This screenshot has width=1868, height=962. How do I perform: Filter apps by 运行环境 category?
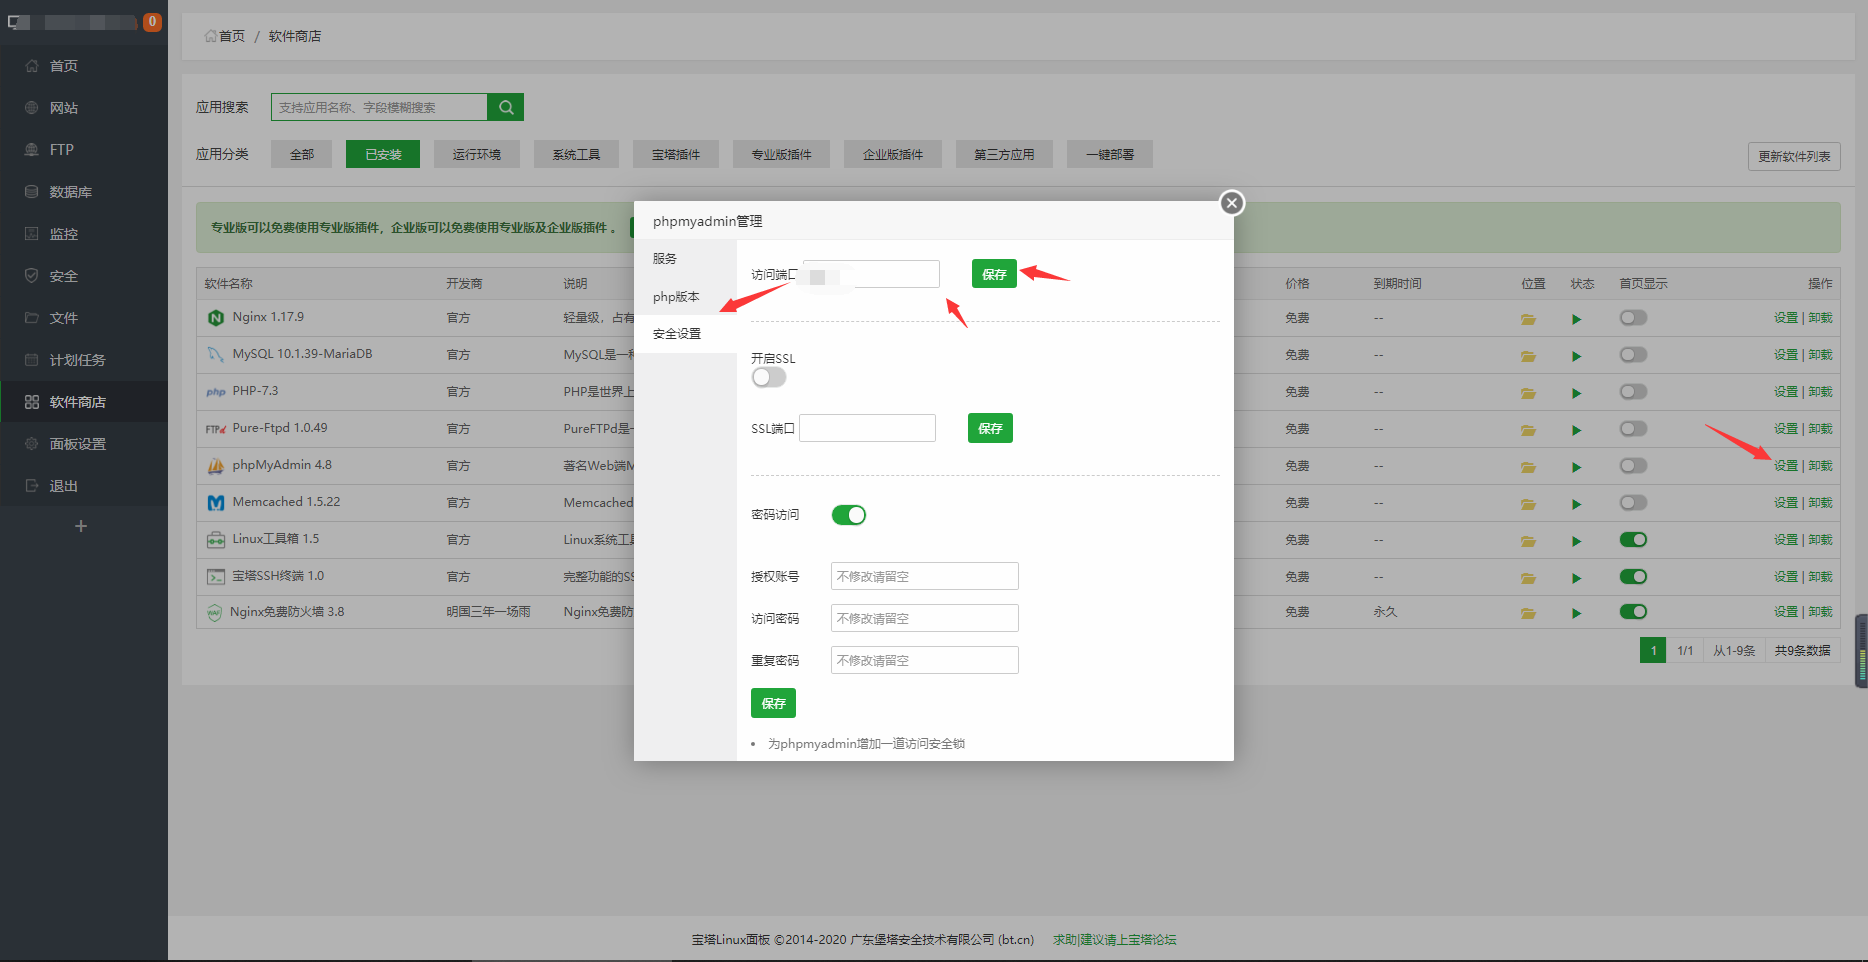(x=476, y=154)
